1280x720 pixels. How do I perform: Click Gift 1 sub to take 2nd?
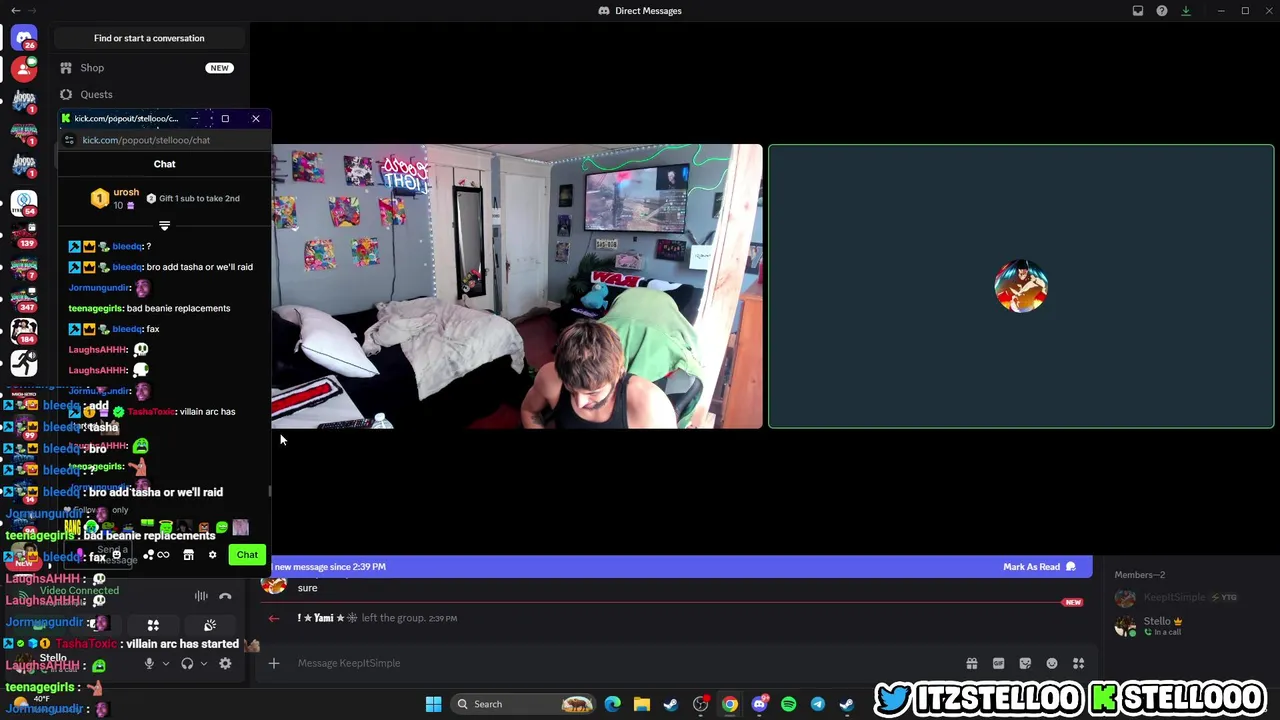coord(193,198)
